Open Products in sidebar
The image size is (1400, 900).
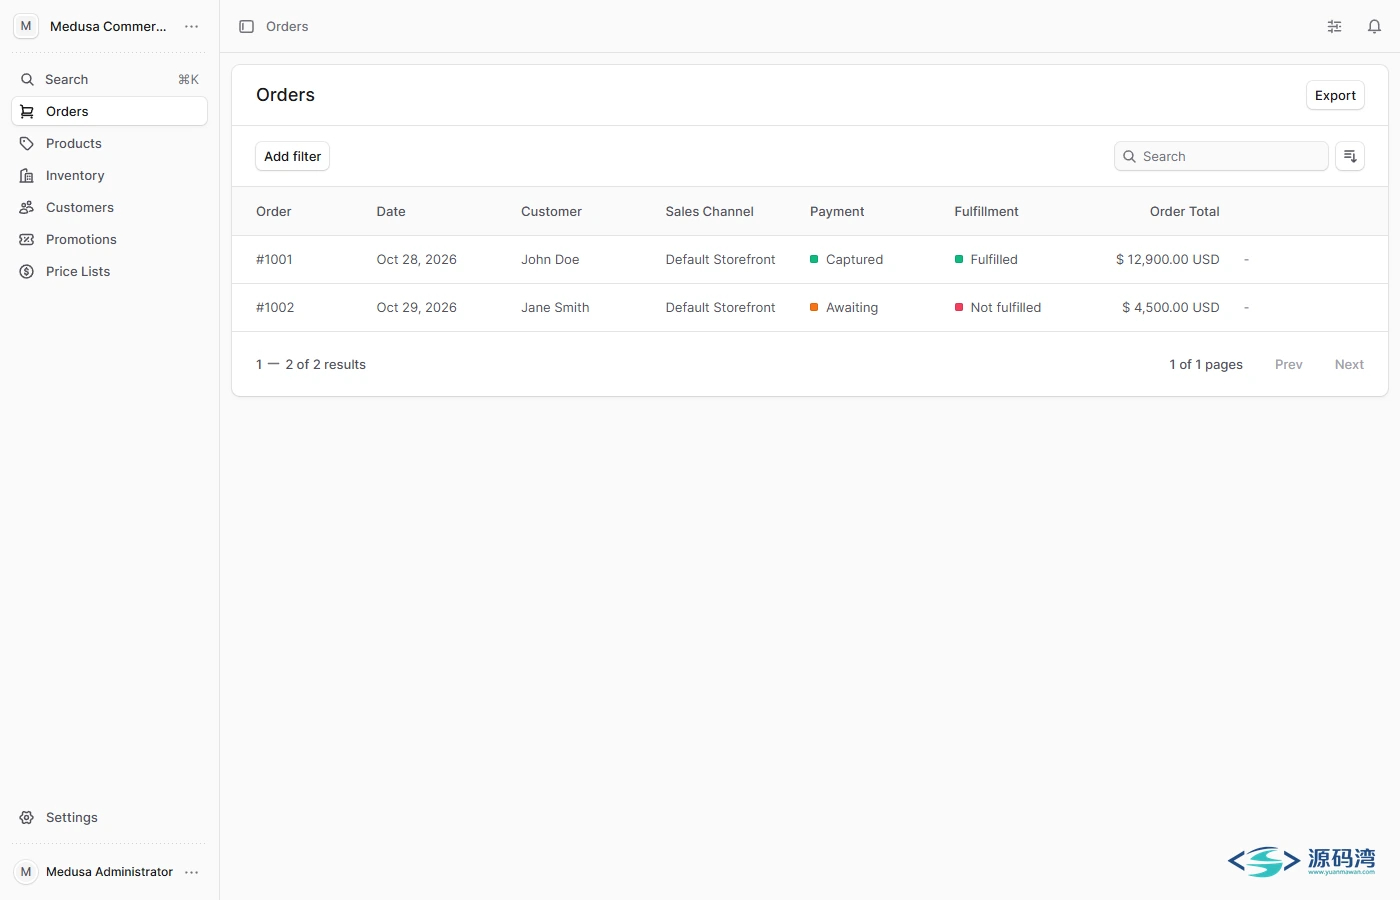109,144
